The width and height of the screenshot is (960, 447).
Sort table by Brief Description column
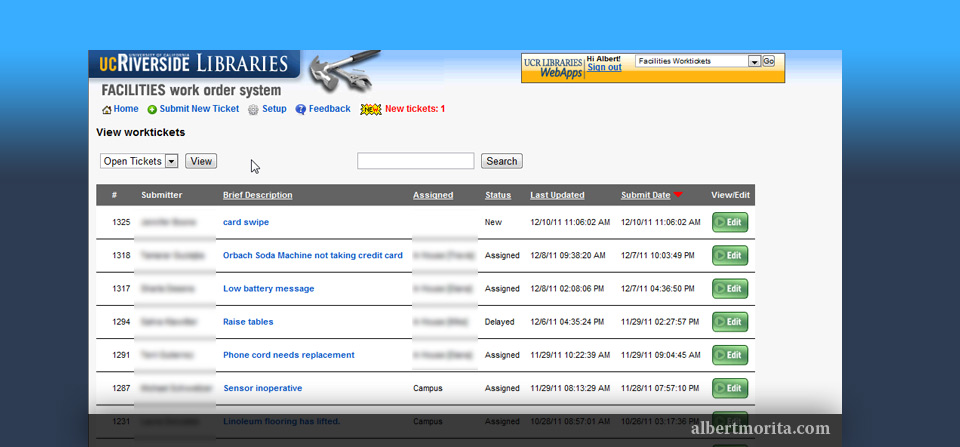pyautogui.click(x=257, y=195)
